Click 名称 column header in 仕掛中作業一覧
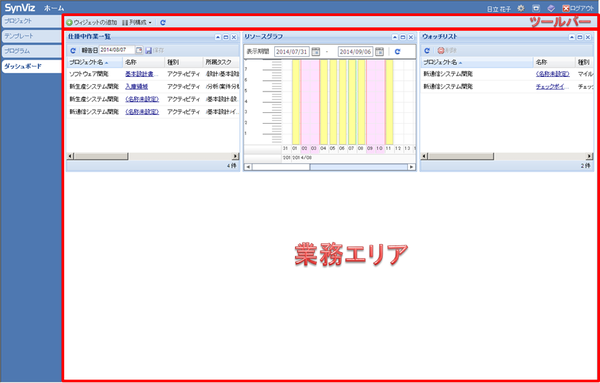 pyautogui.click(x=144, y=62)
